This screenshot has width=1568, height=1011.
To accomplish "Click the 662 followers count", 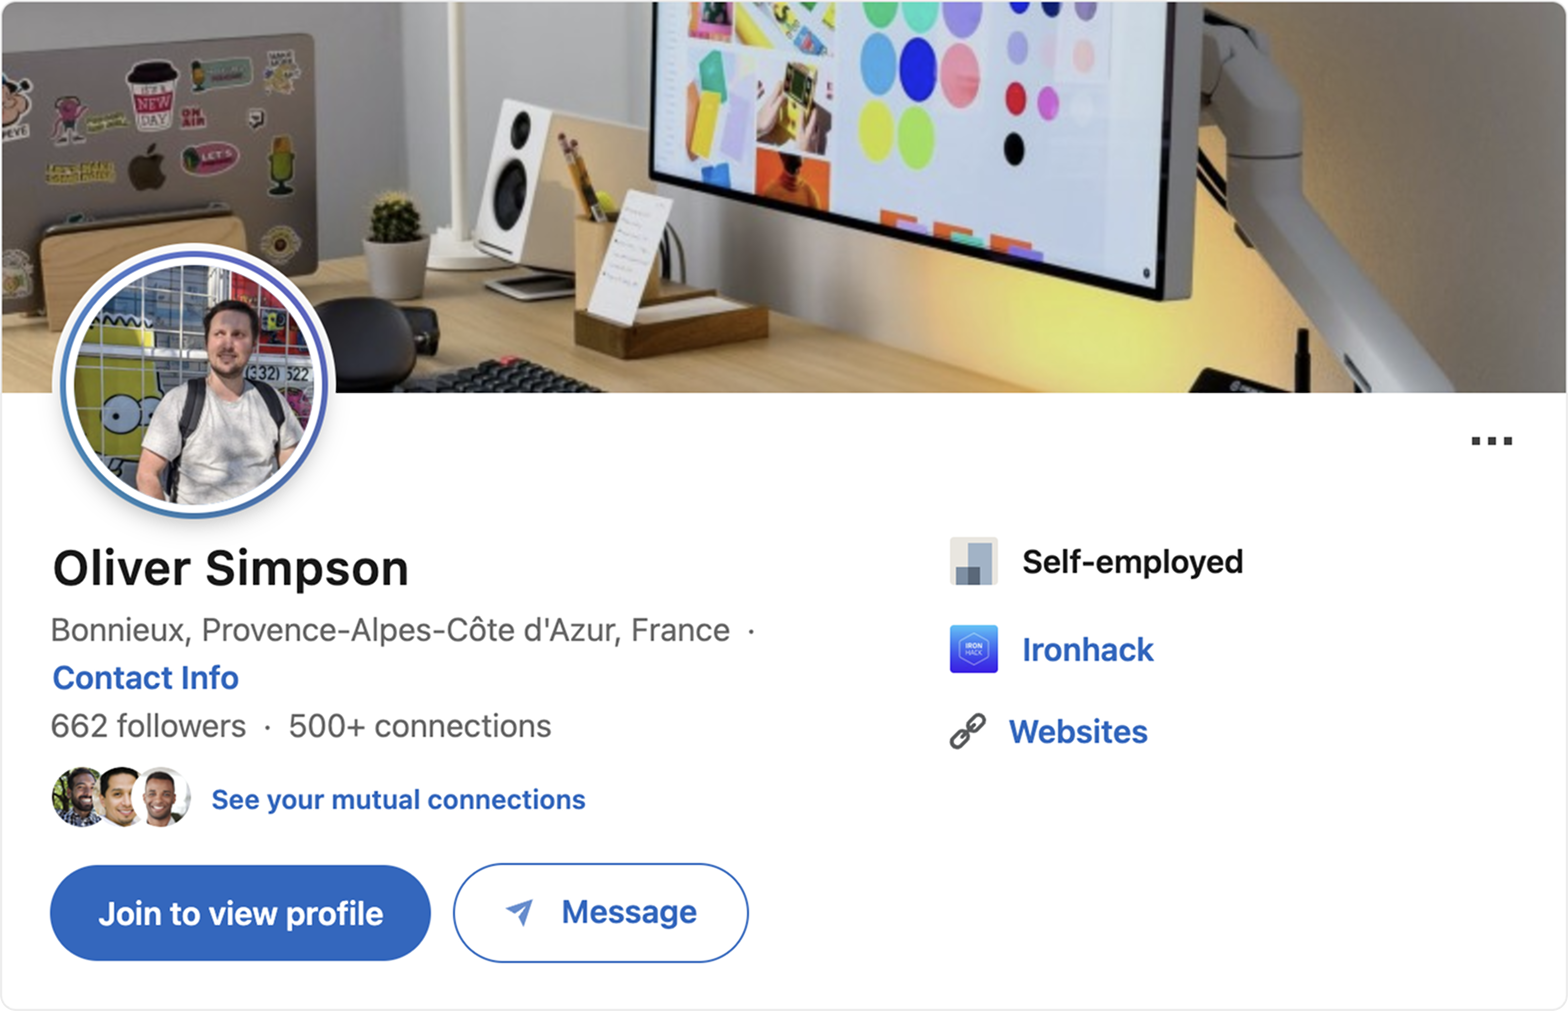I will pos(148,726).
